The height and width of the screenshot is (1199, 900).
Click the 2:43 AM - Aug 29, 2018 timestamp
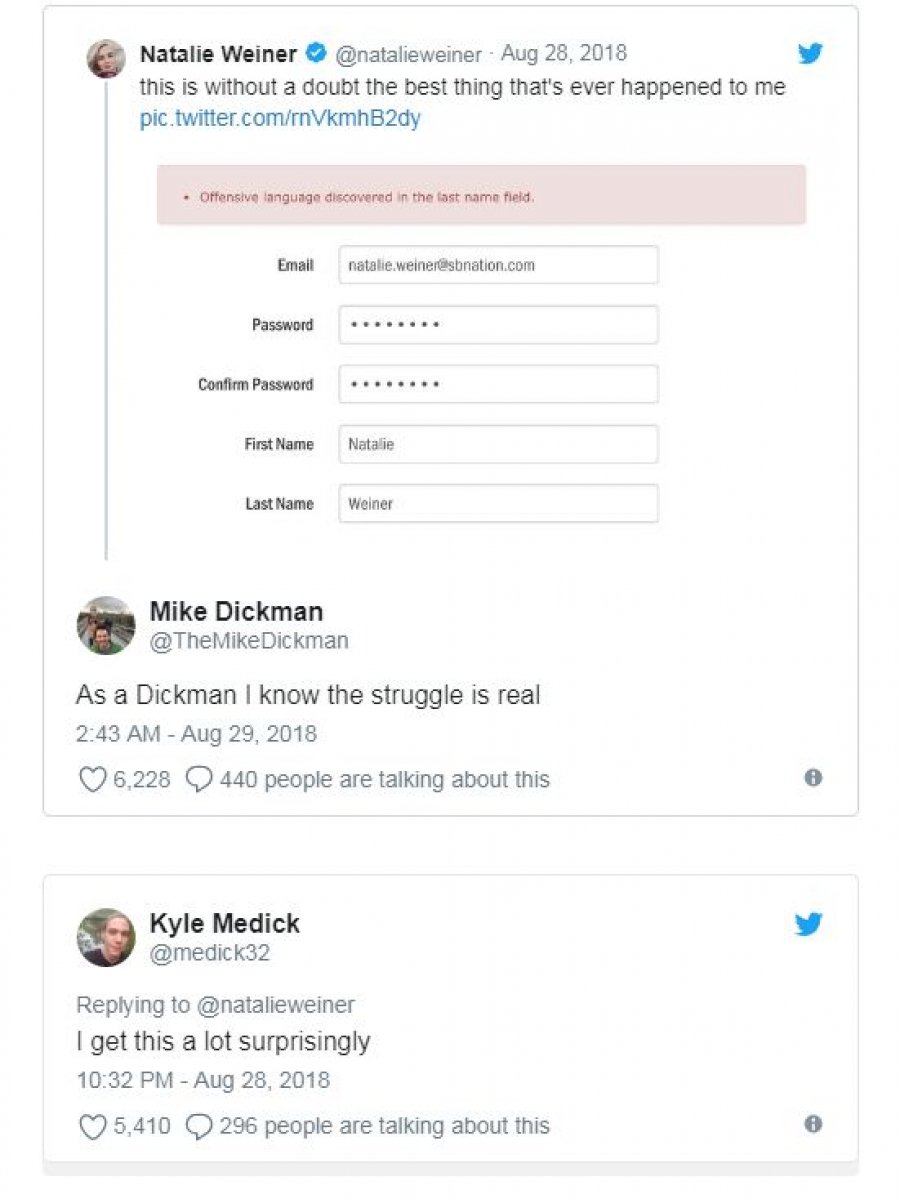click(196, 734)
